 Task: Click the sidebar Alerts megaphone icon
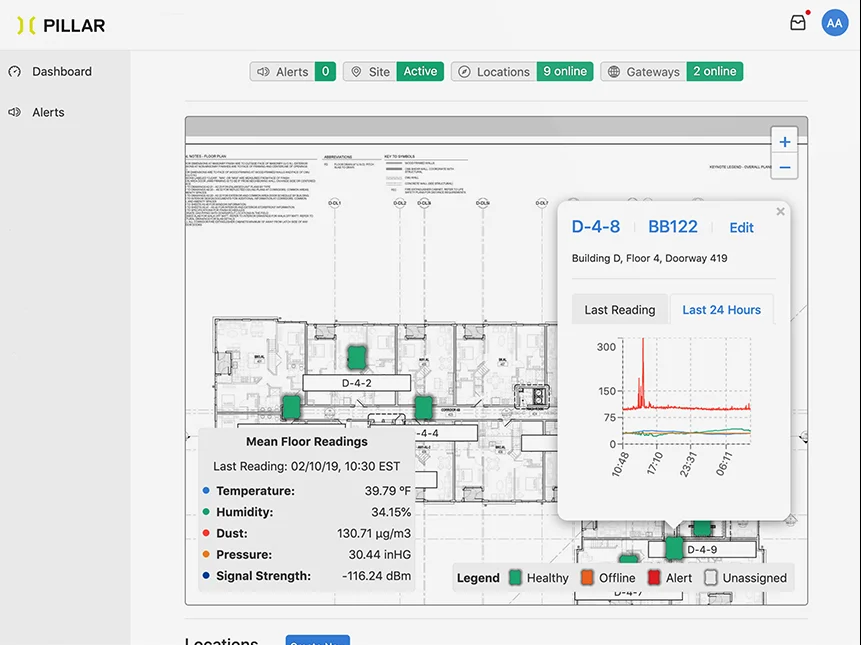[15, 112]
